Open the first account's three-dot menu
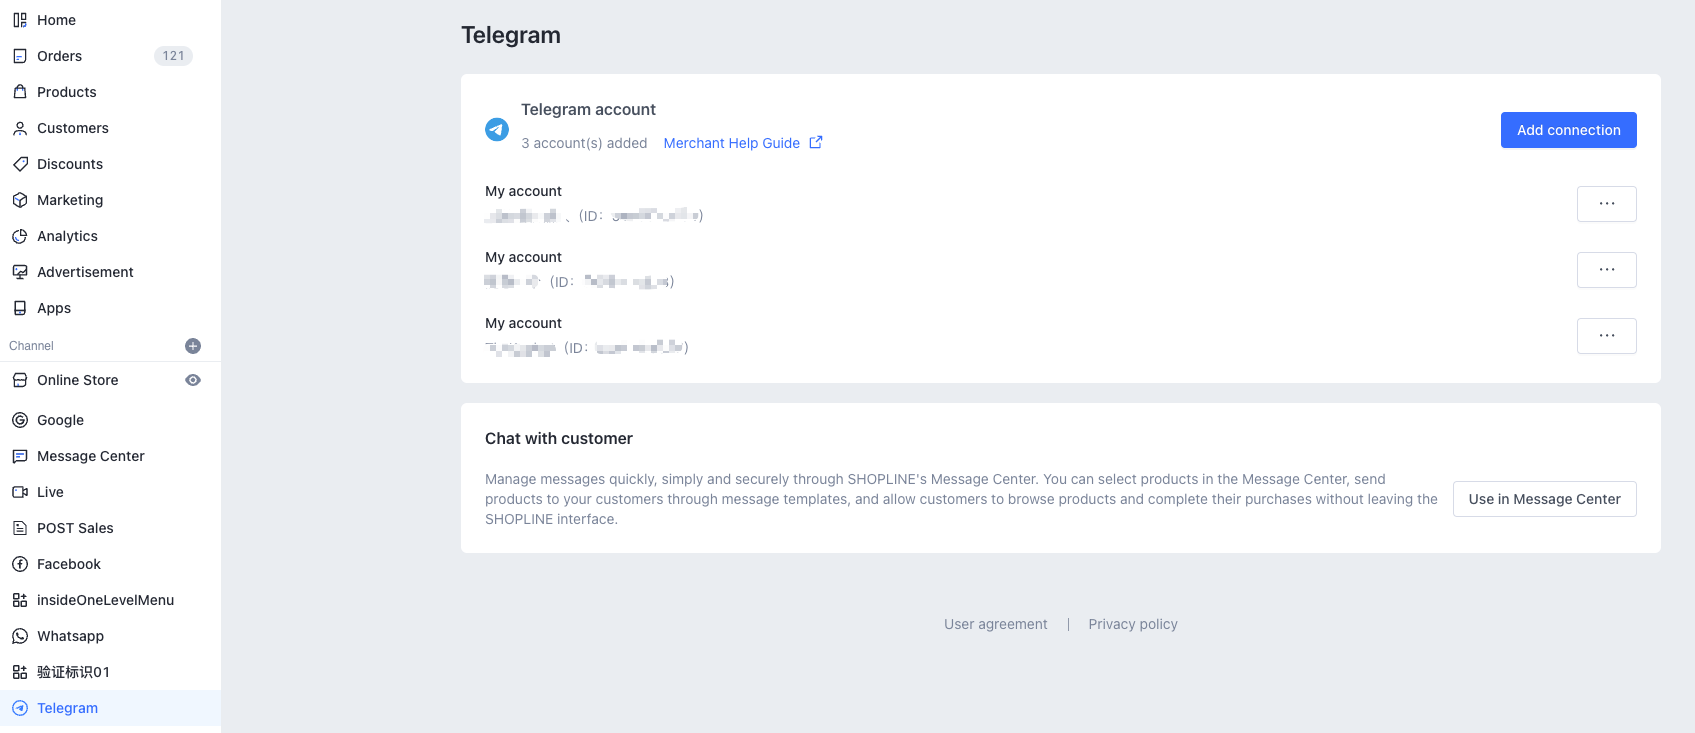Image resolution: width=1695 pixels, height=733 pixels. point(1606,204)
